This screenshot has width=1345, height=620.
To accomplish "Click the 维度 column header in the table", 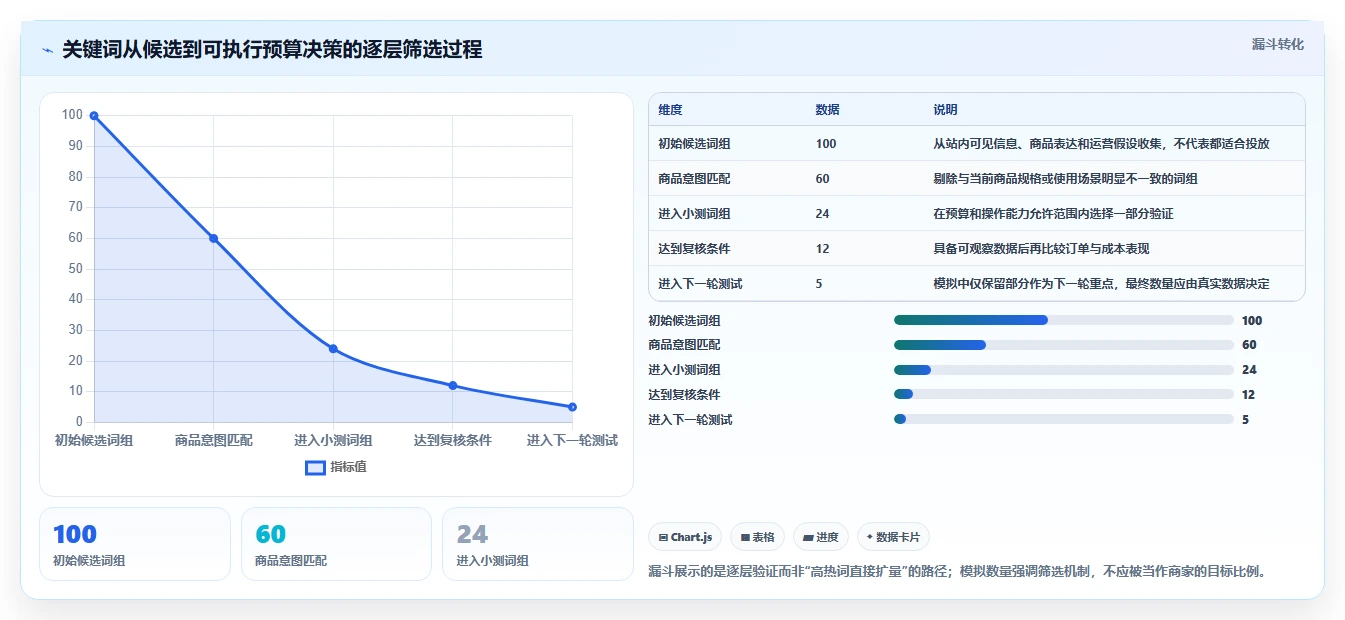I will (670, 110).
